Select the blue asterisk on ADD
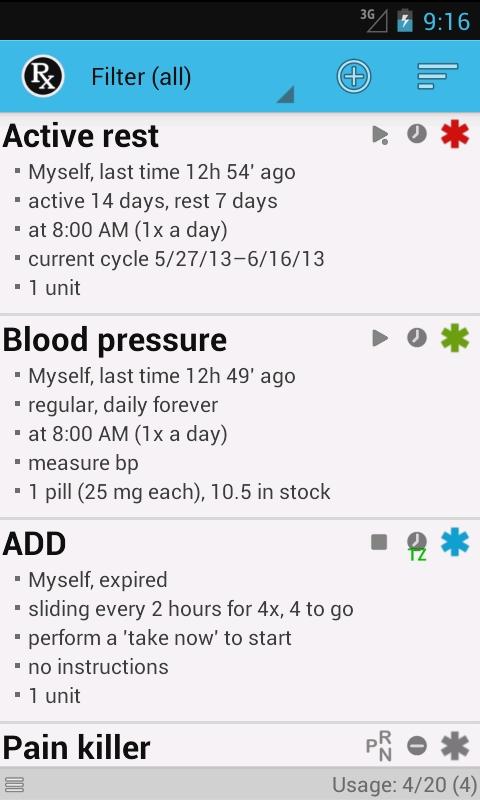Image resolution: width=480 pixels, height=800 pixels. tap(455, 542)
